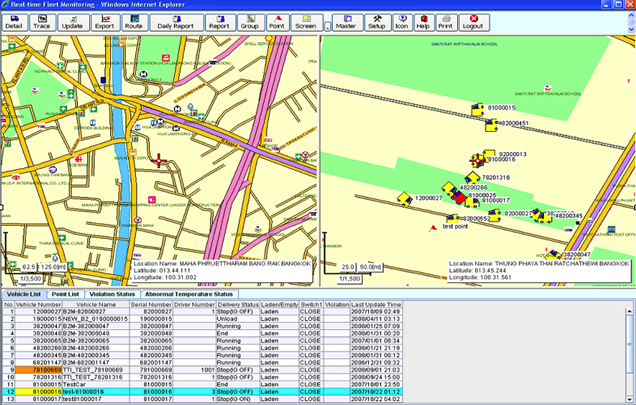Sort by Last Update Time column header
This screenshot has width=636, height=405.
click(x=376, y=304)
